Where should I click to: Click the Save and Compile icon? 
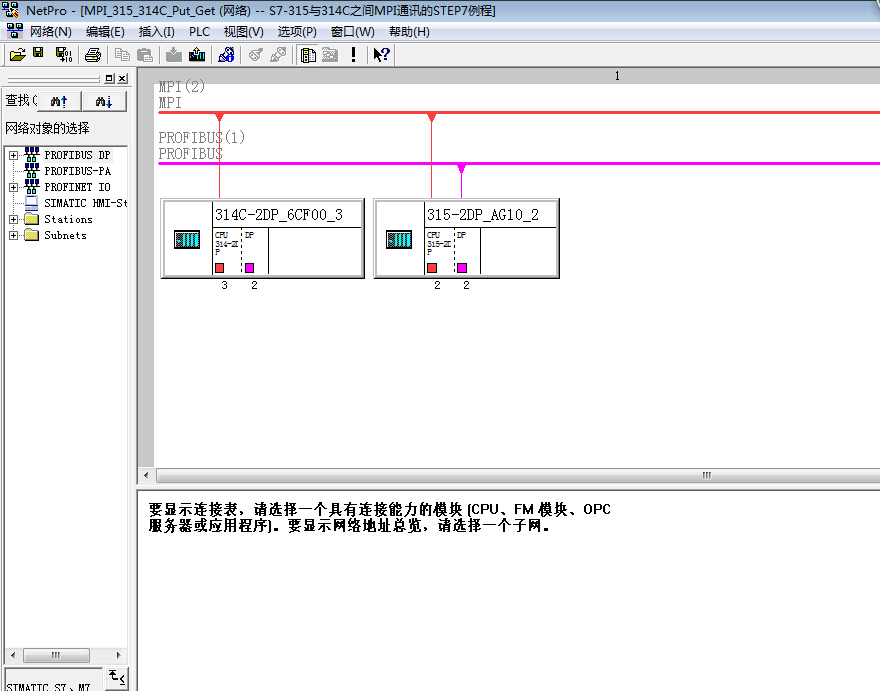[64, 54]
